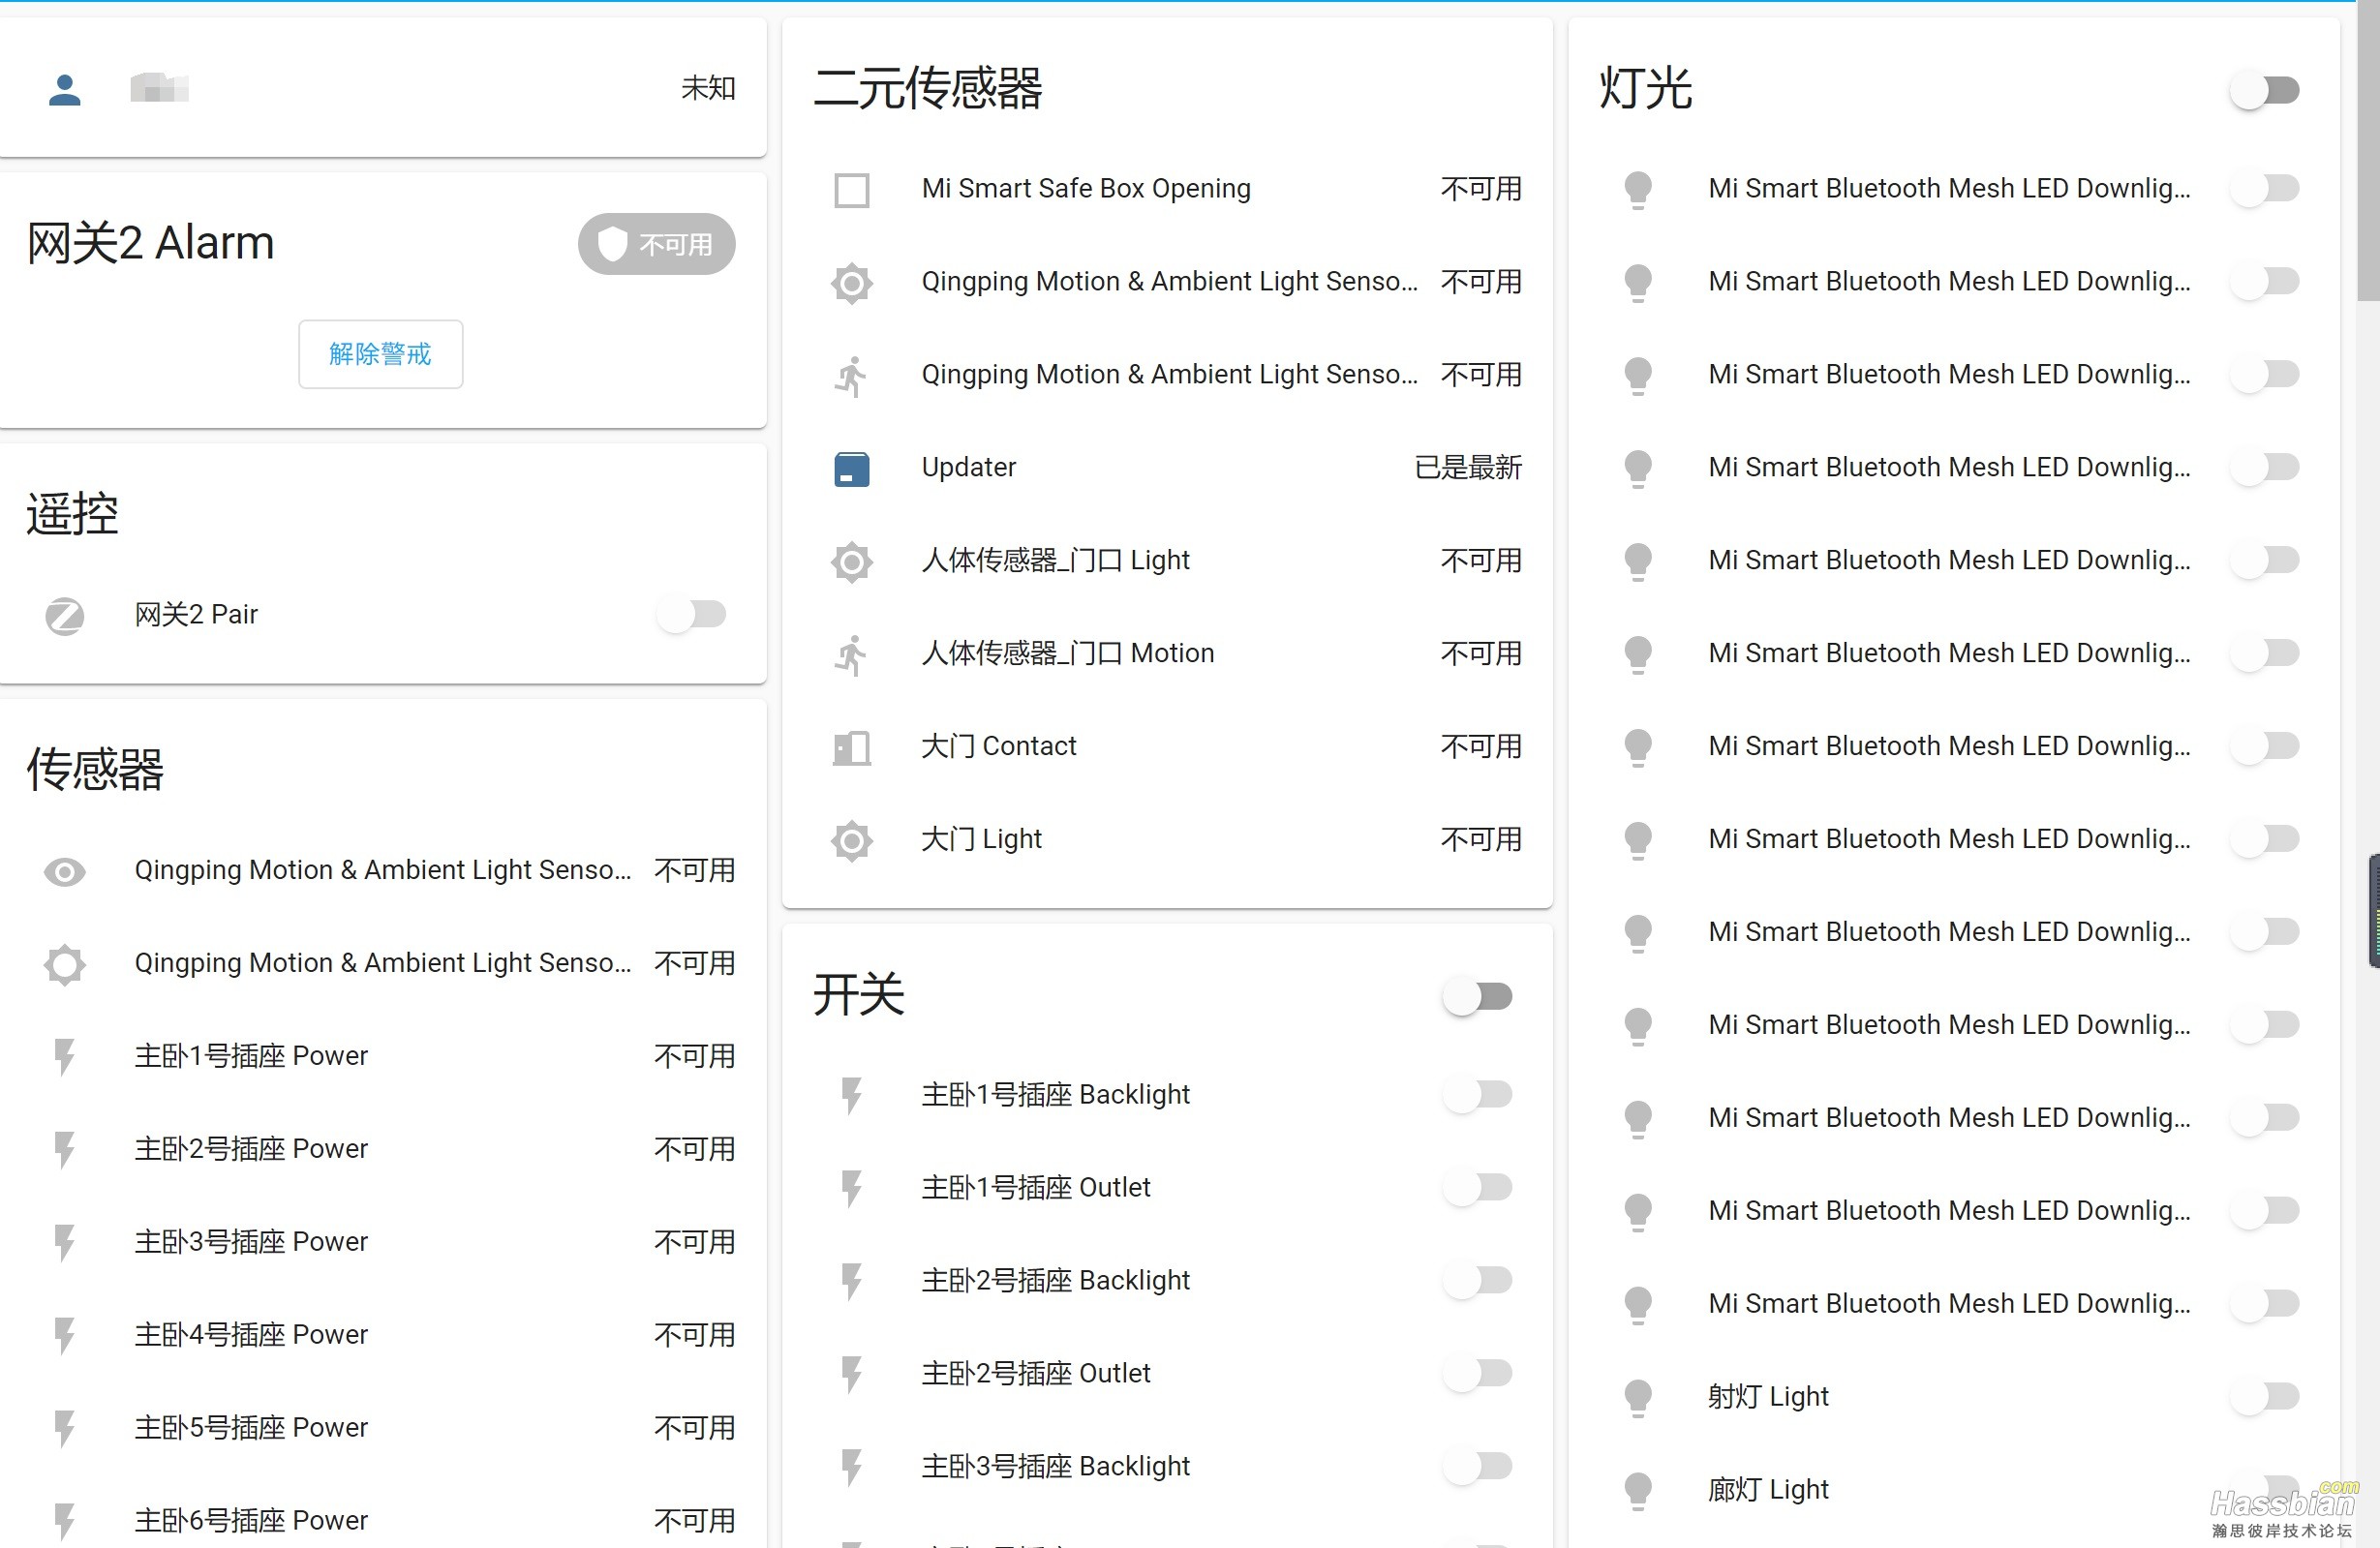This screenshot has width=2380, height=1548.
Task: Click brightness icon of 人体传感器_门口 Light
Action: (852, 562)
